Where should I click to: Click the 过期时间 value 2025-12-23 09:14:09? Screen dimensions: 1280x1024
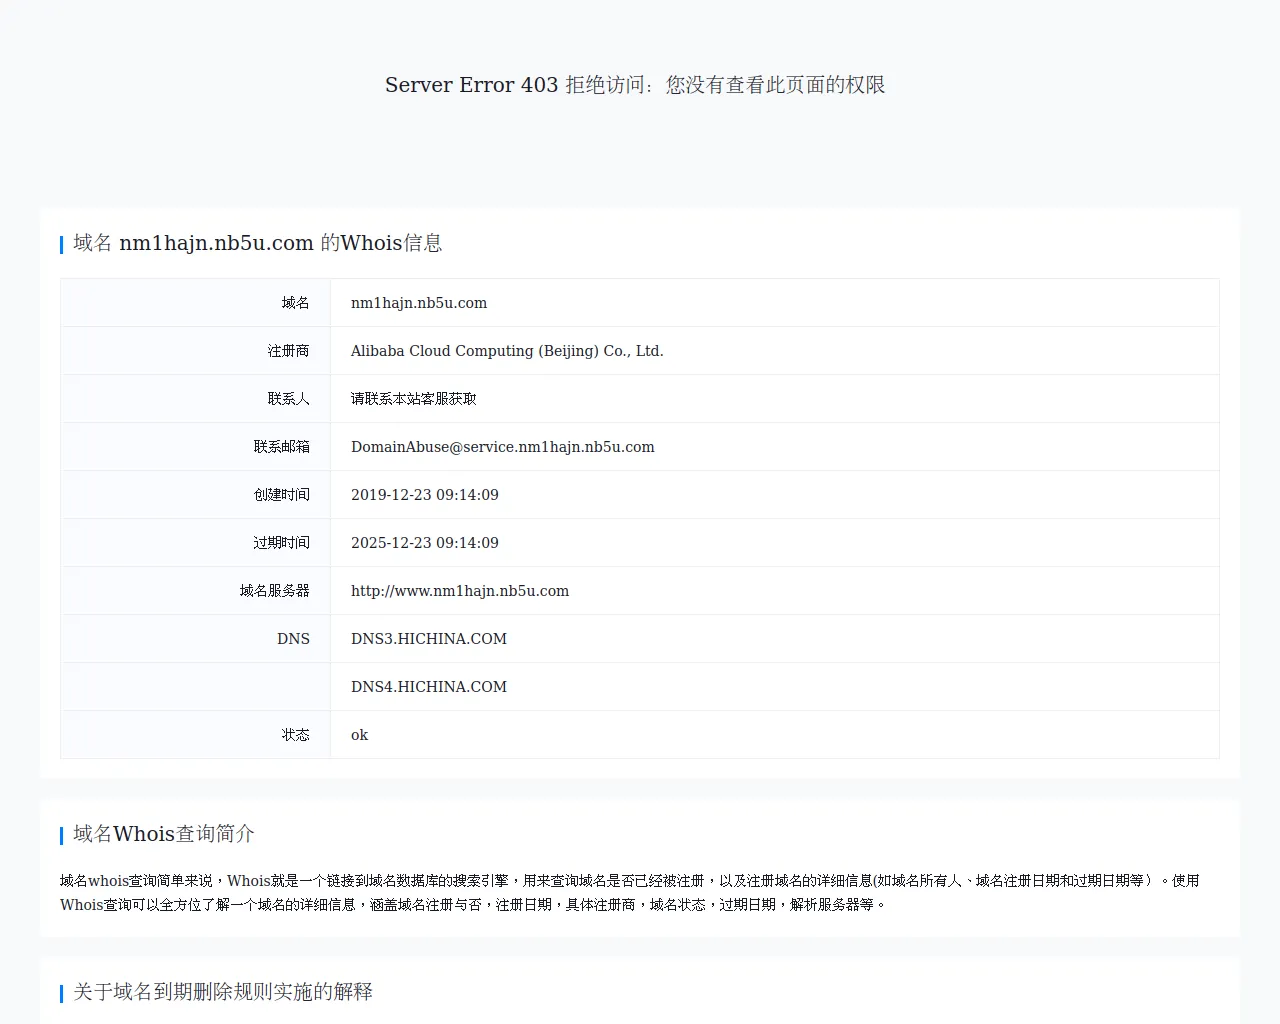pyautogui.click(x=424, y=542)
